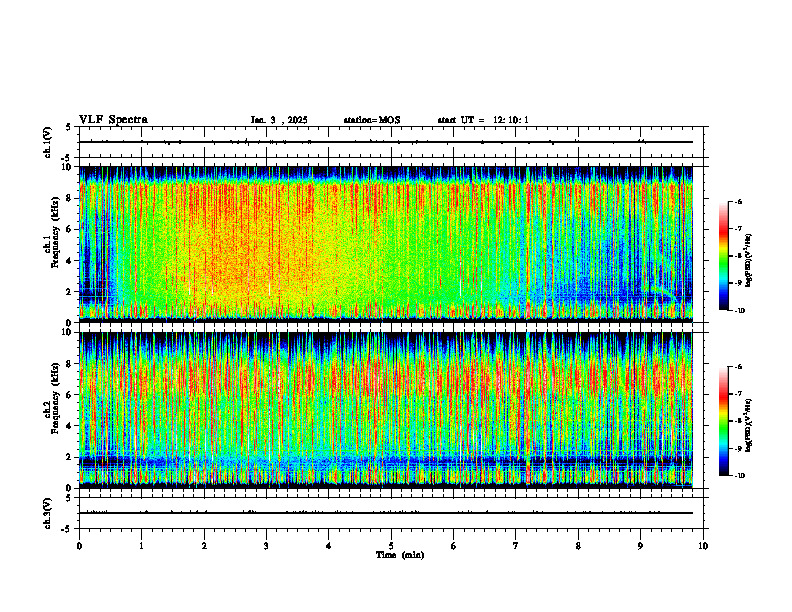Click the time-axis tick label "2"

point(204,546)
